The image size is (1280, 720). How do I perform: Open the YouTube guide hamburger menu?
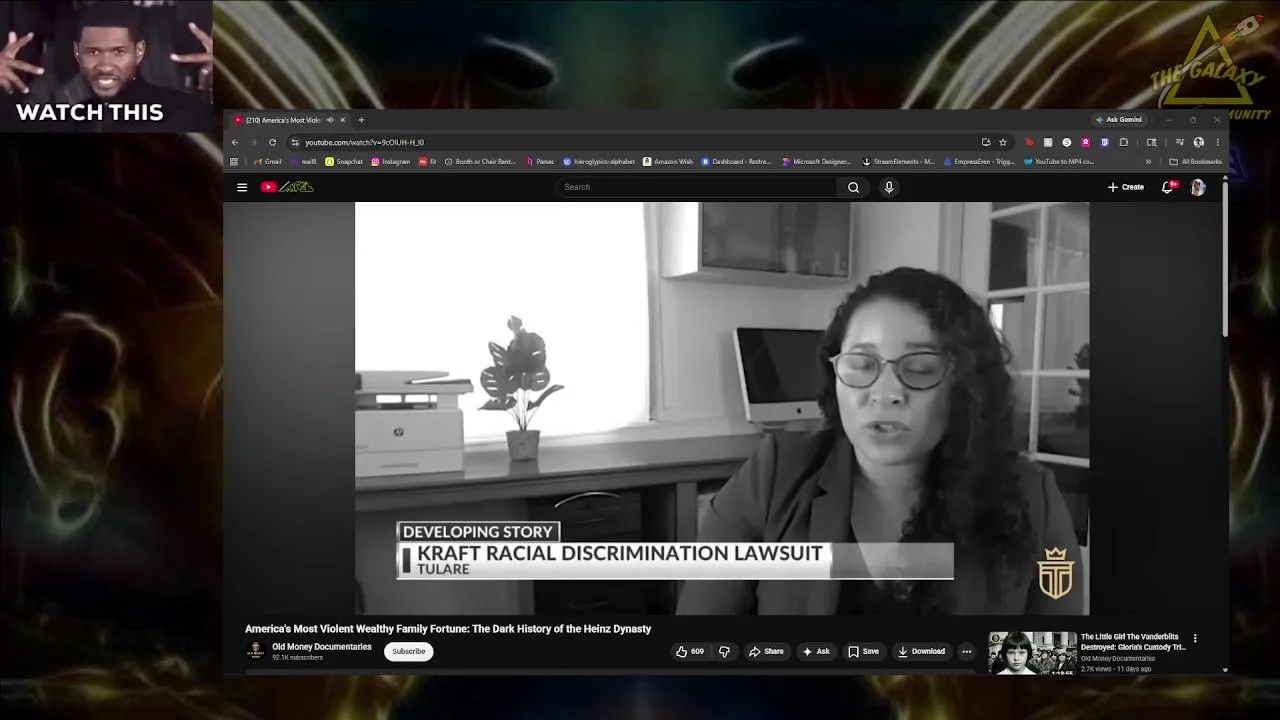[241, 187]
